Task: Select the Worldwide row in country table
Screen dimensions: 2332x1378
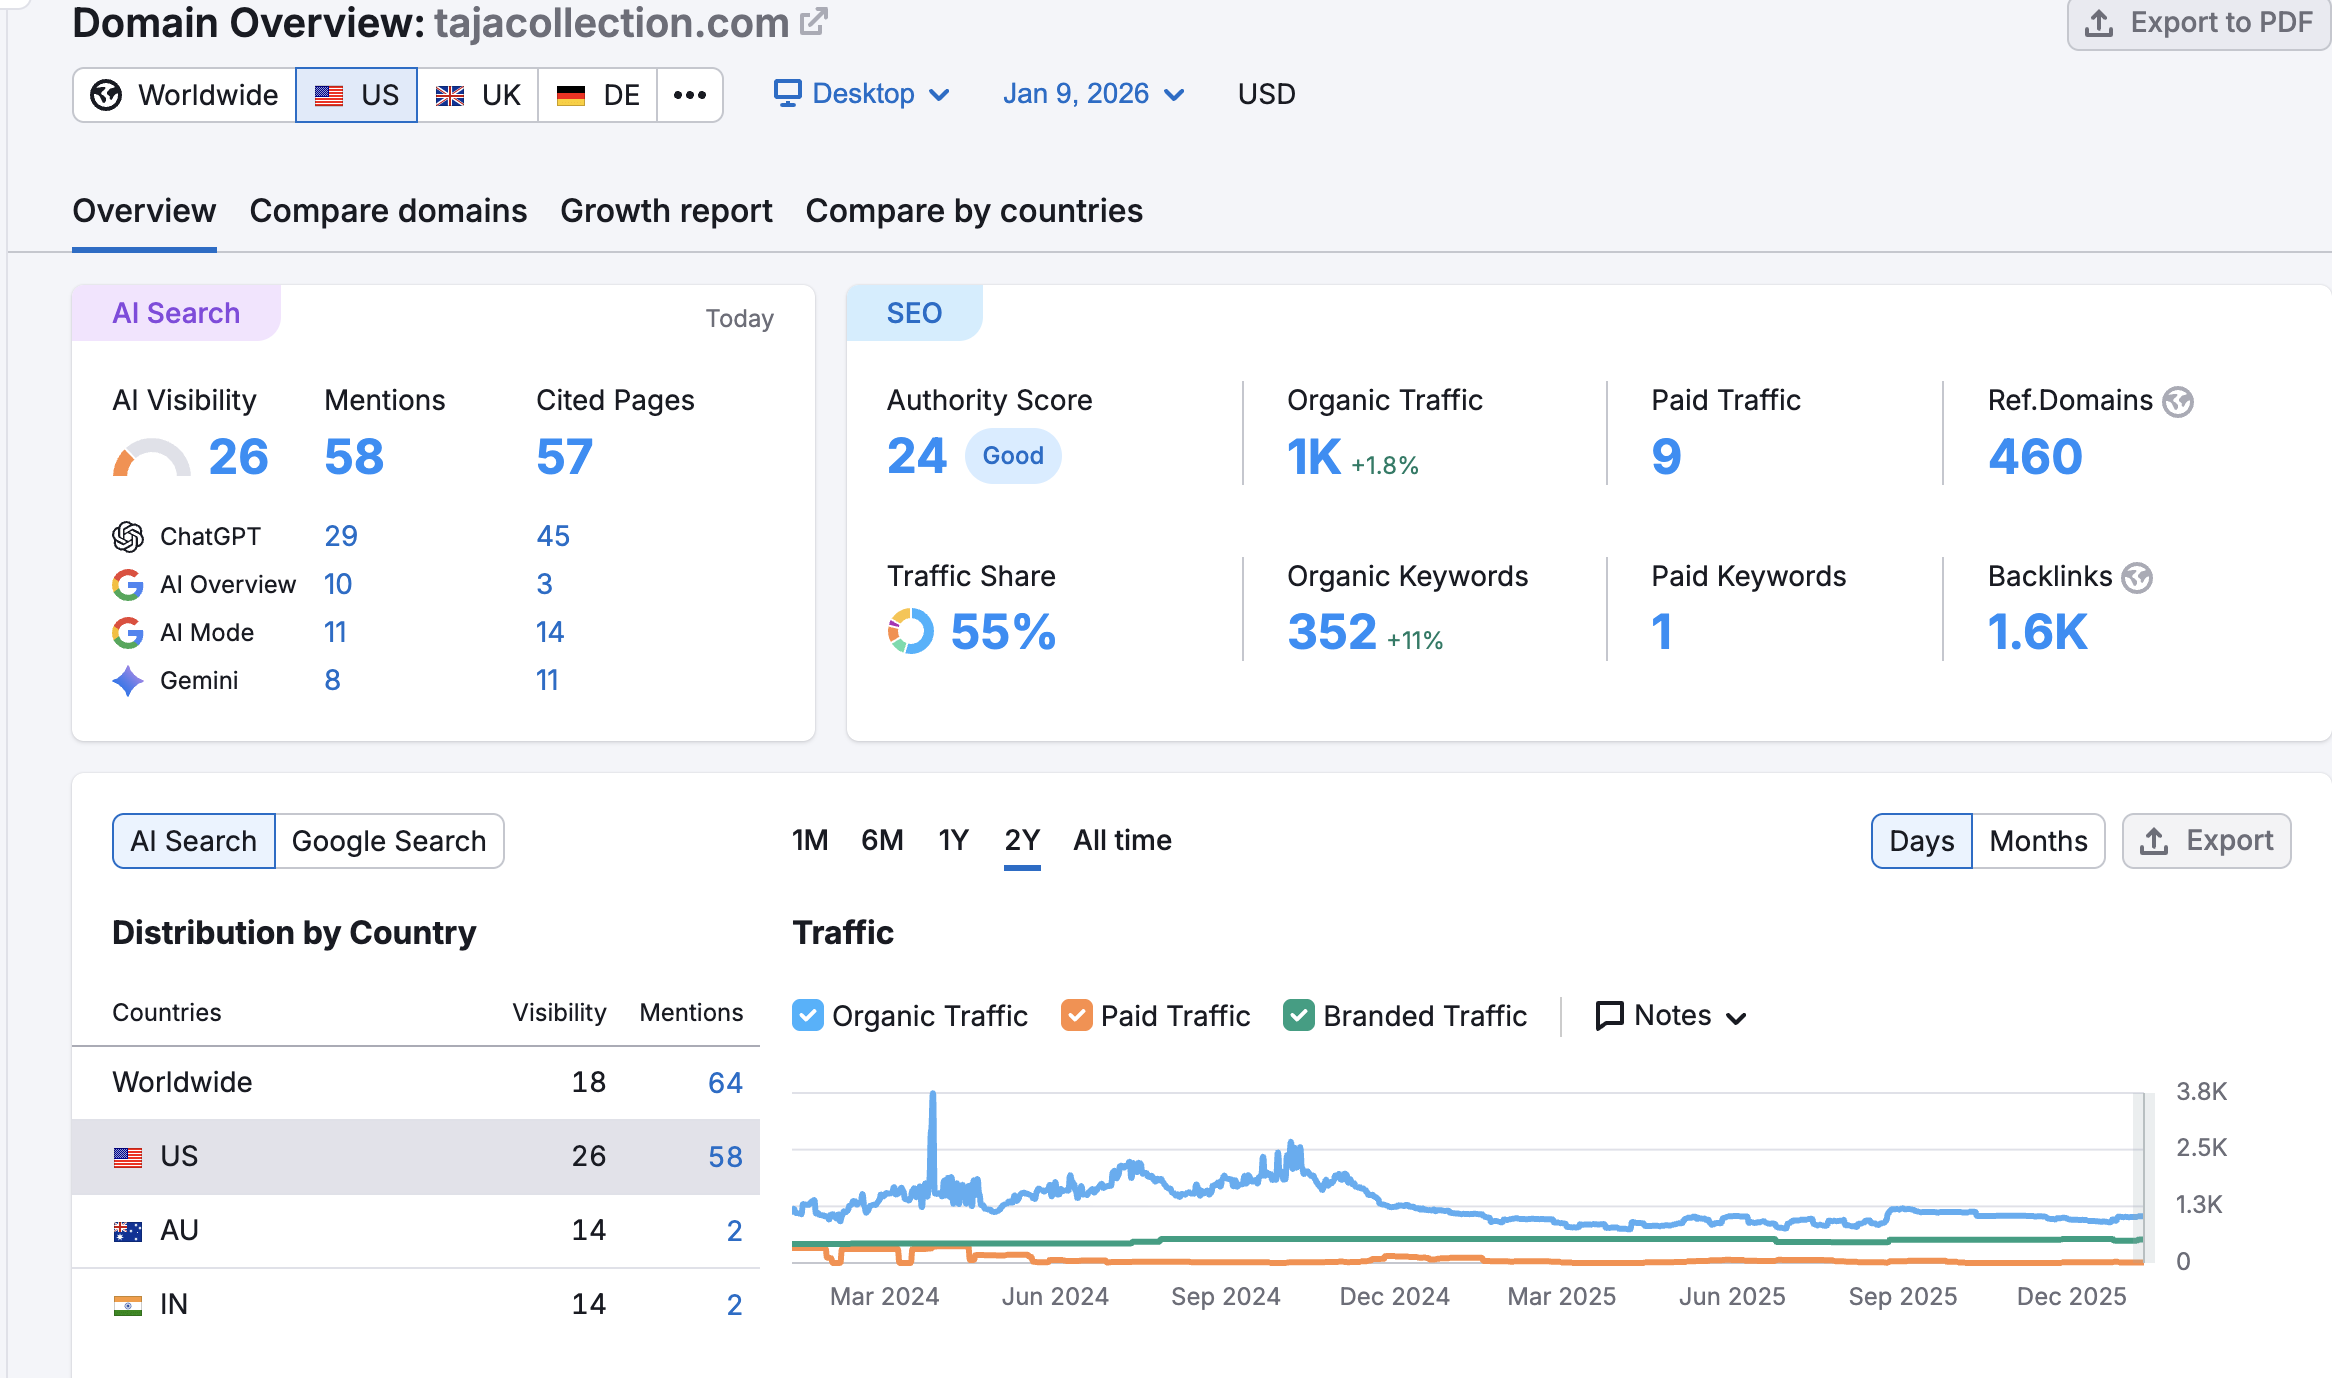Action: tap(416, 1083)
